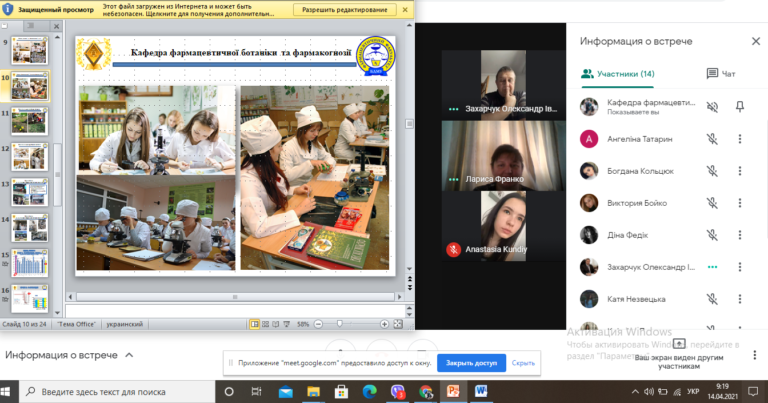Click horizontal scrollbar right arrow
Viewport: 768px width, 403px height.
(x=399, y=297)
